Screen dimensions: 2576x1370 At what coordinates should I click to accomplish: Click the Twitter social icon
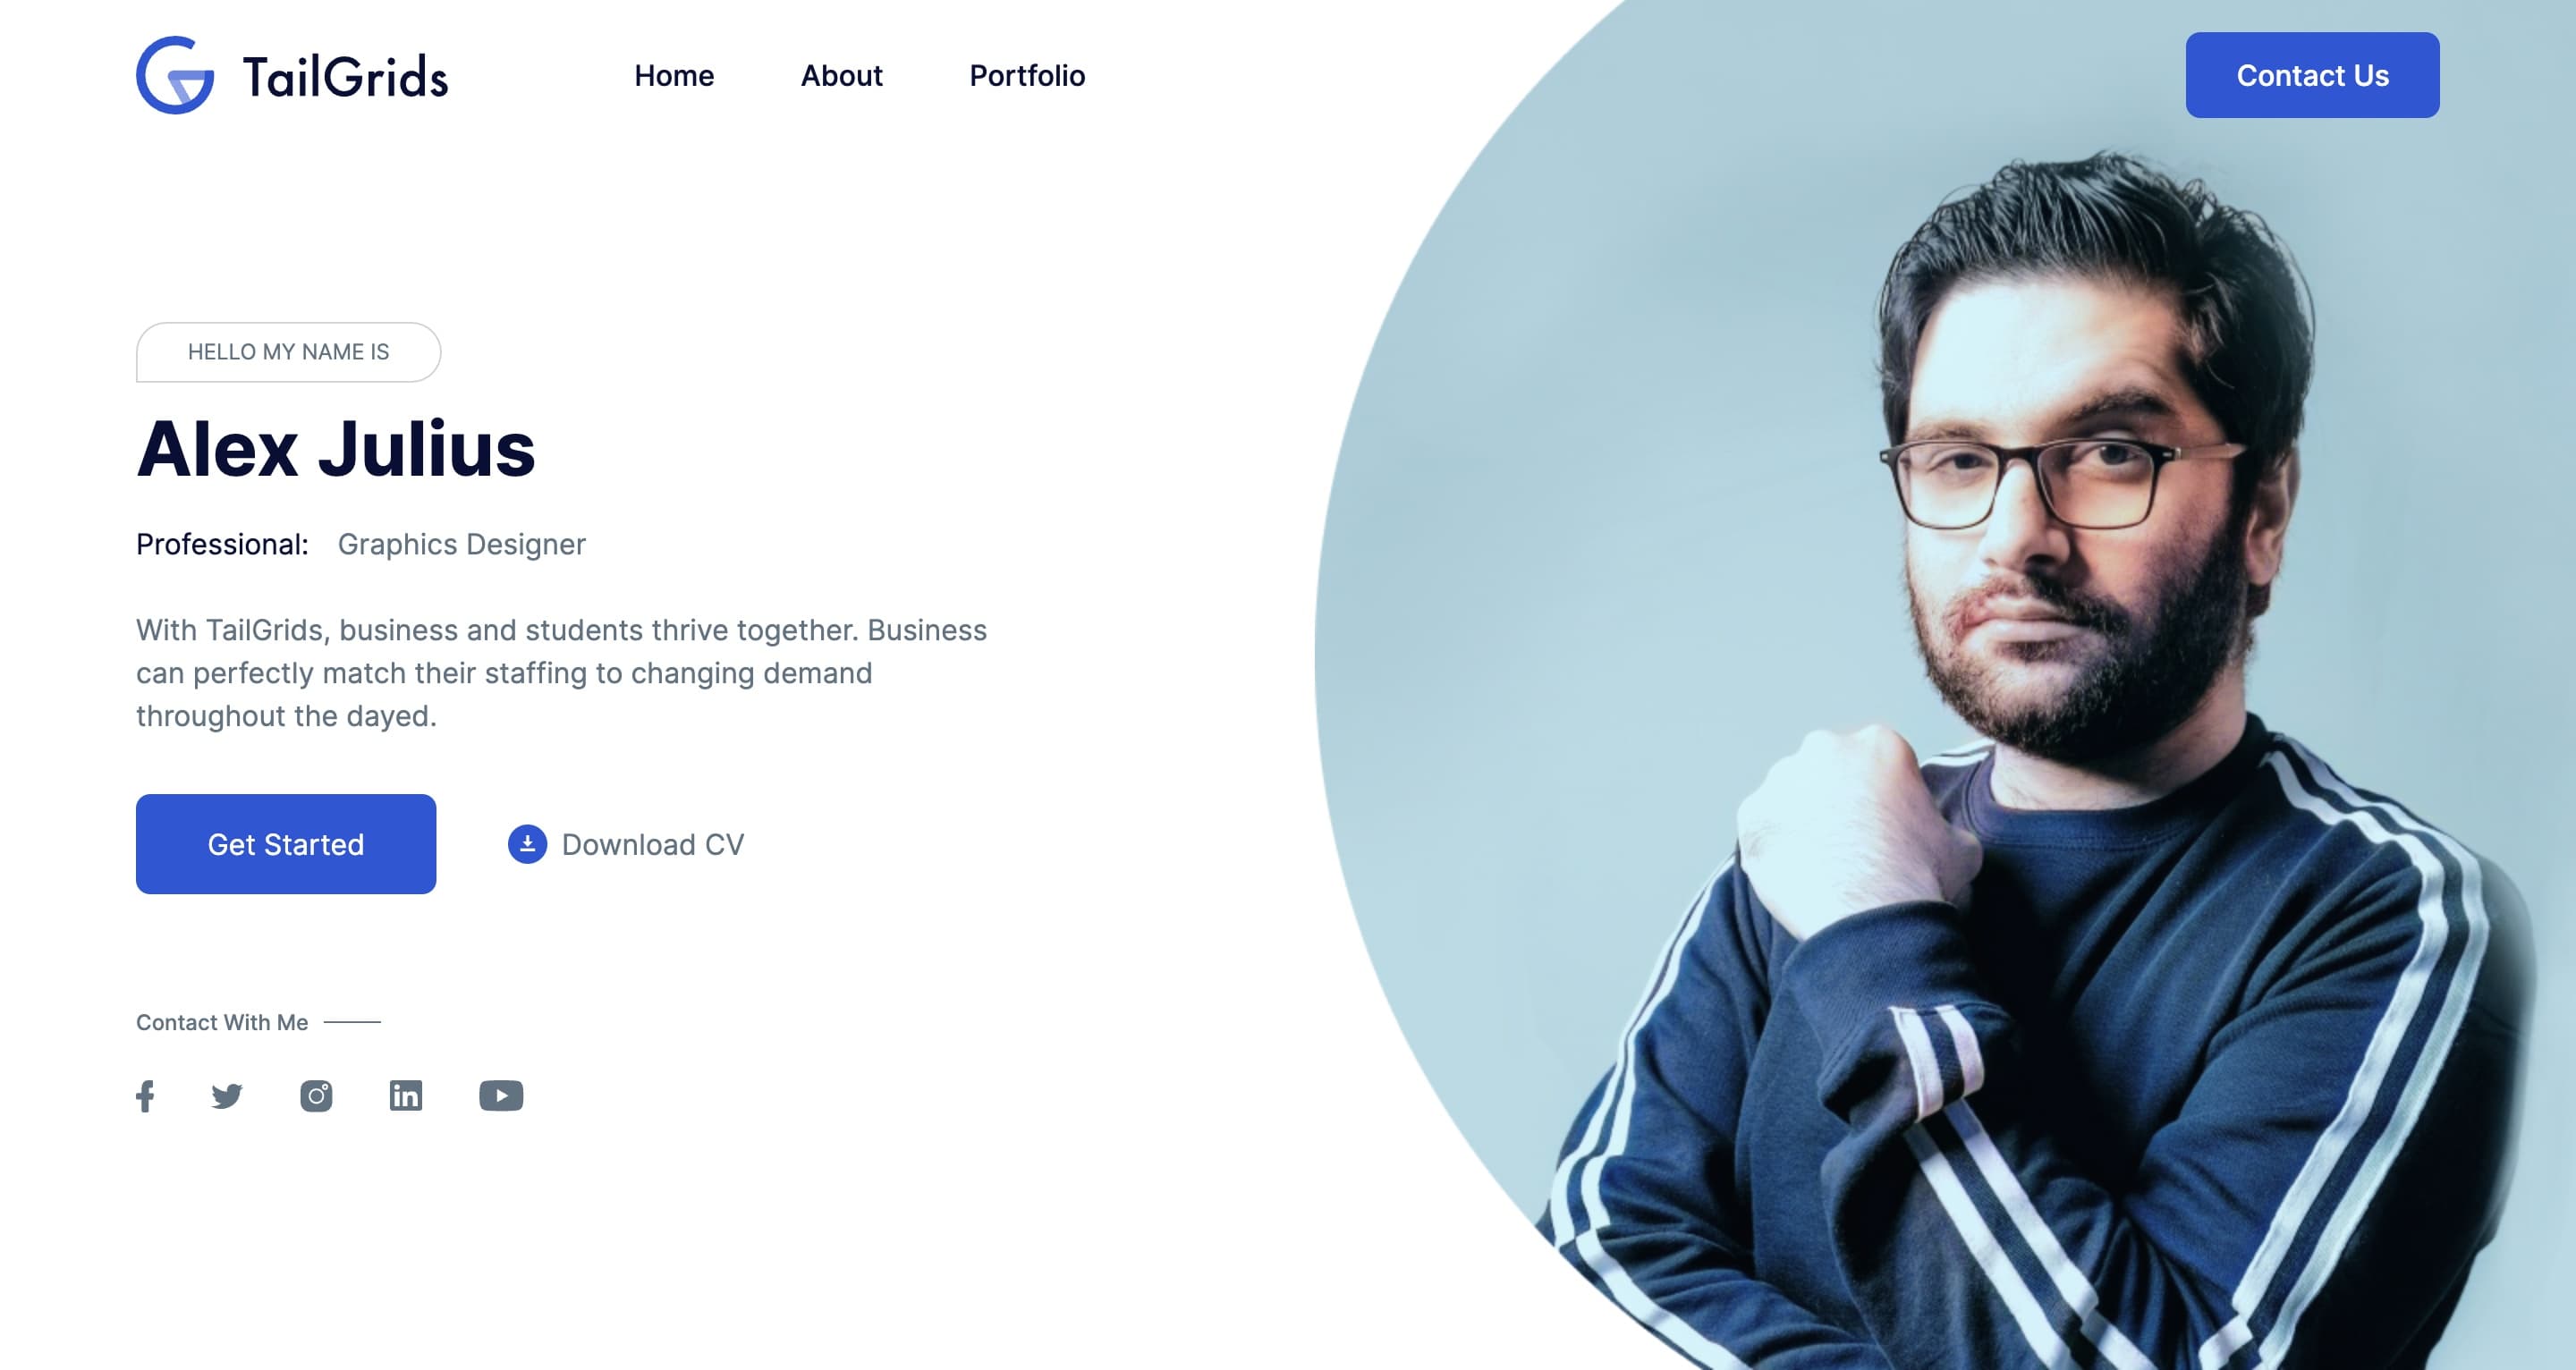click(226, 1095)
